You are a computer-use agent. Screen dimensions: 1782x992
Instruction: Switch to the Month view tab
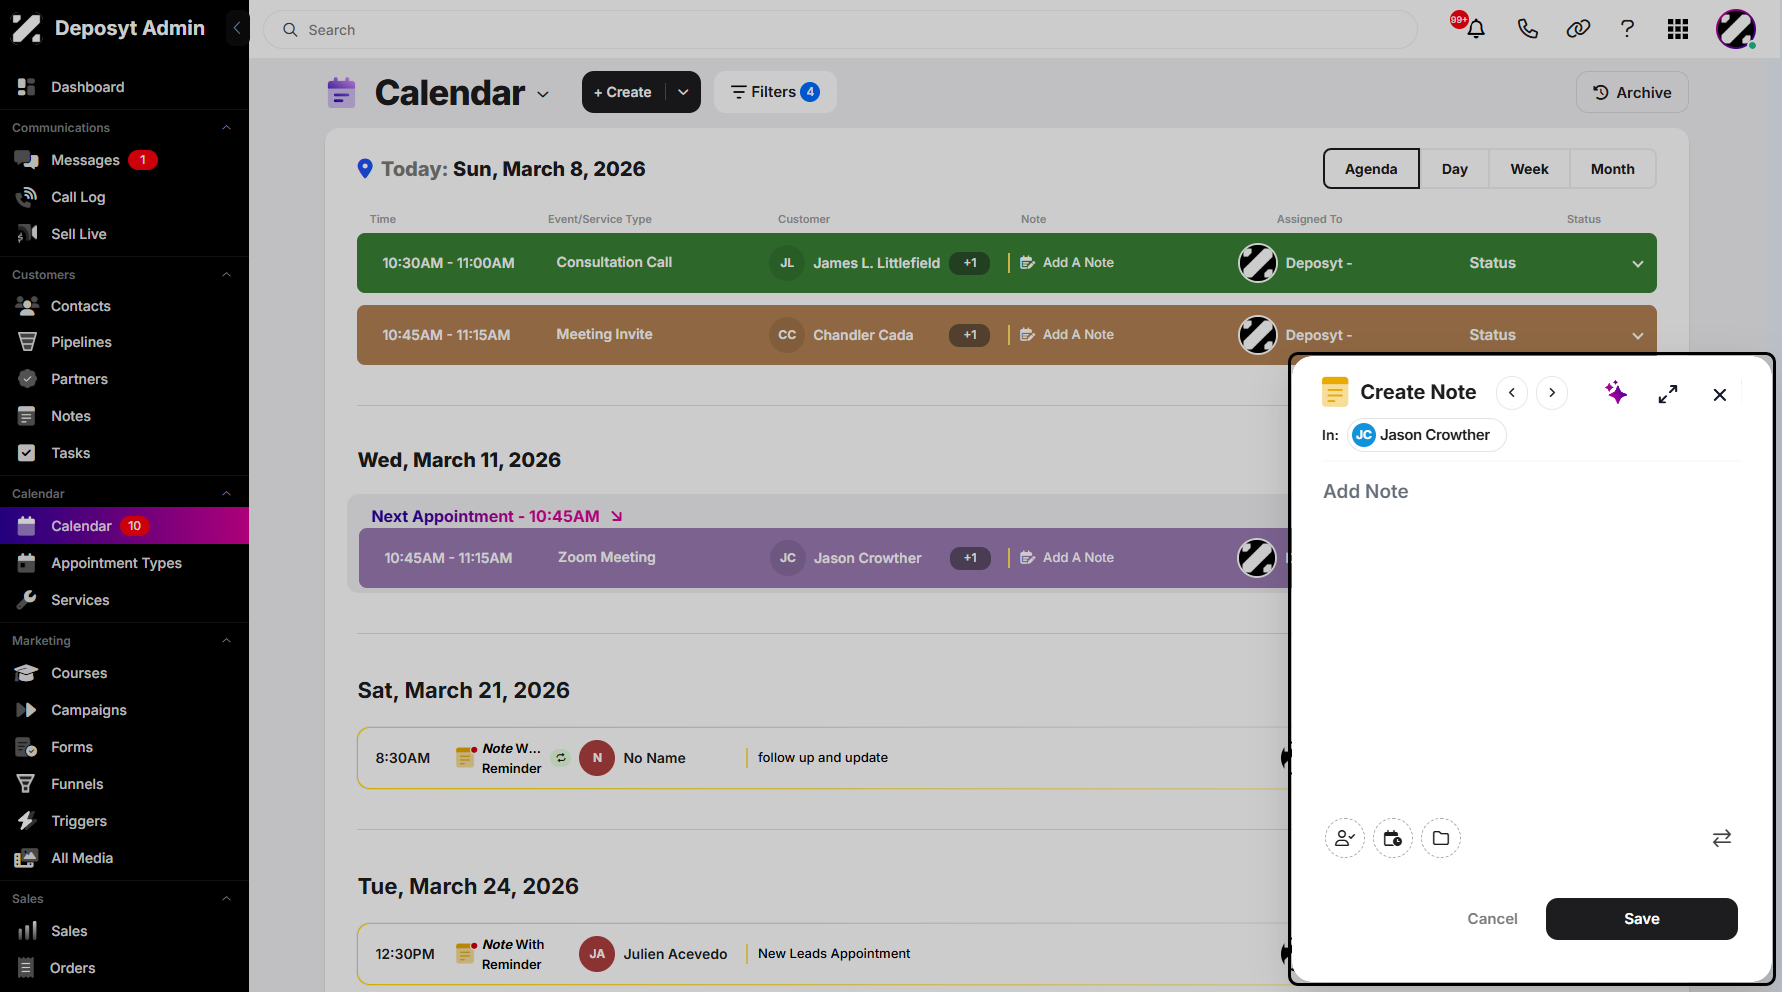coord(1612,169)
